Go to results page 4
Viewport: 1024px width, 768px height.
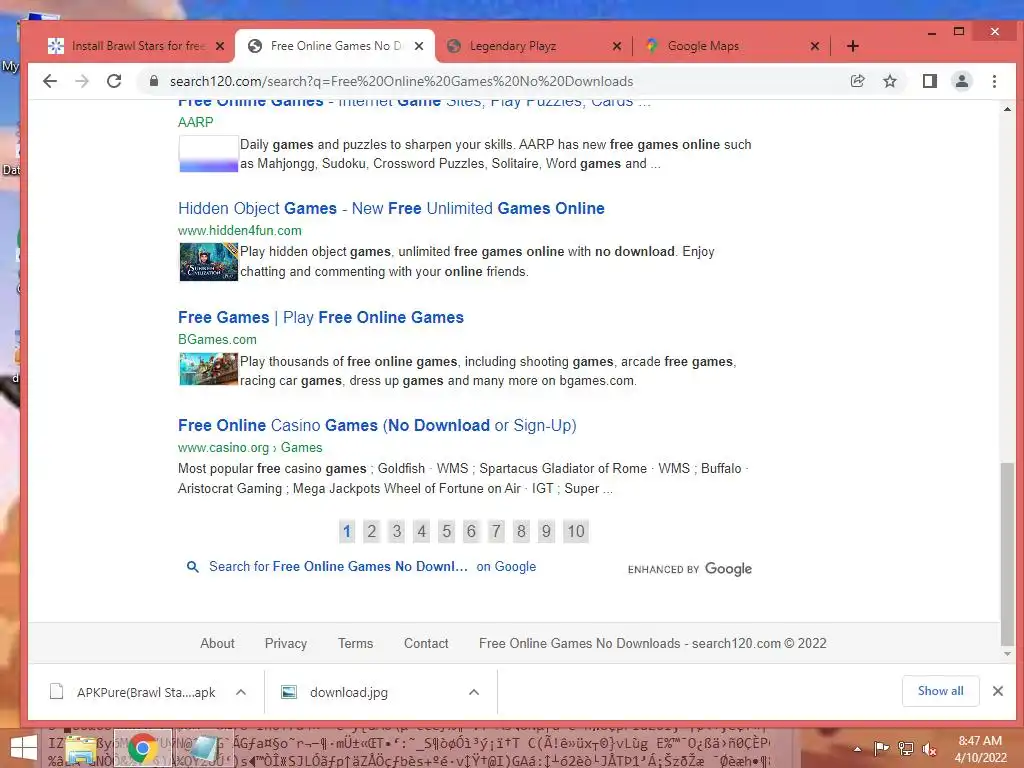(421, 532)
